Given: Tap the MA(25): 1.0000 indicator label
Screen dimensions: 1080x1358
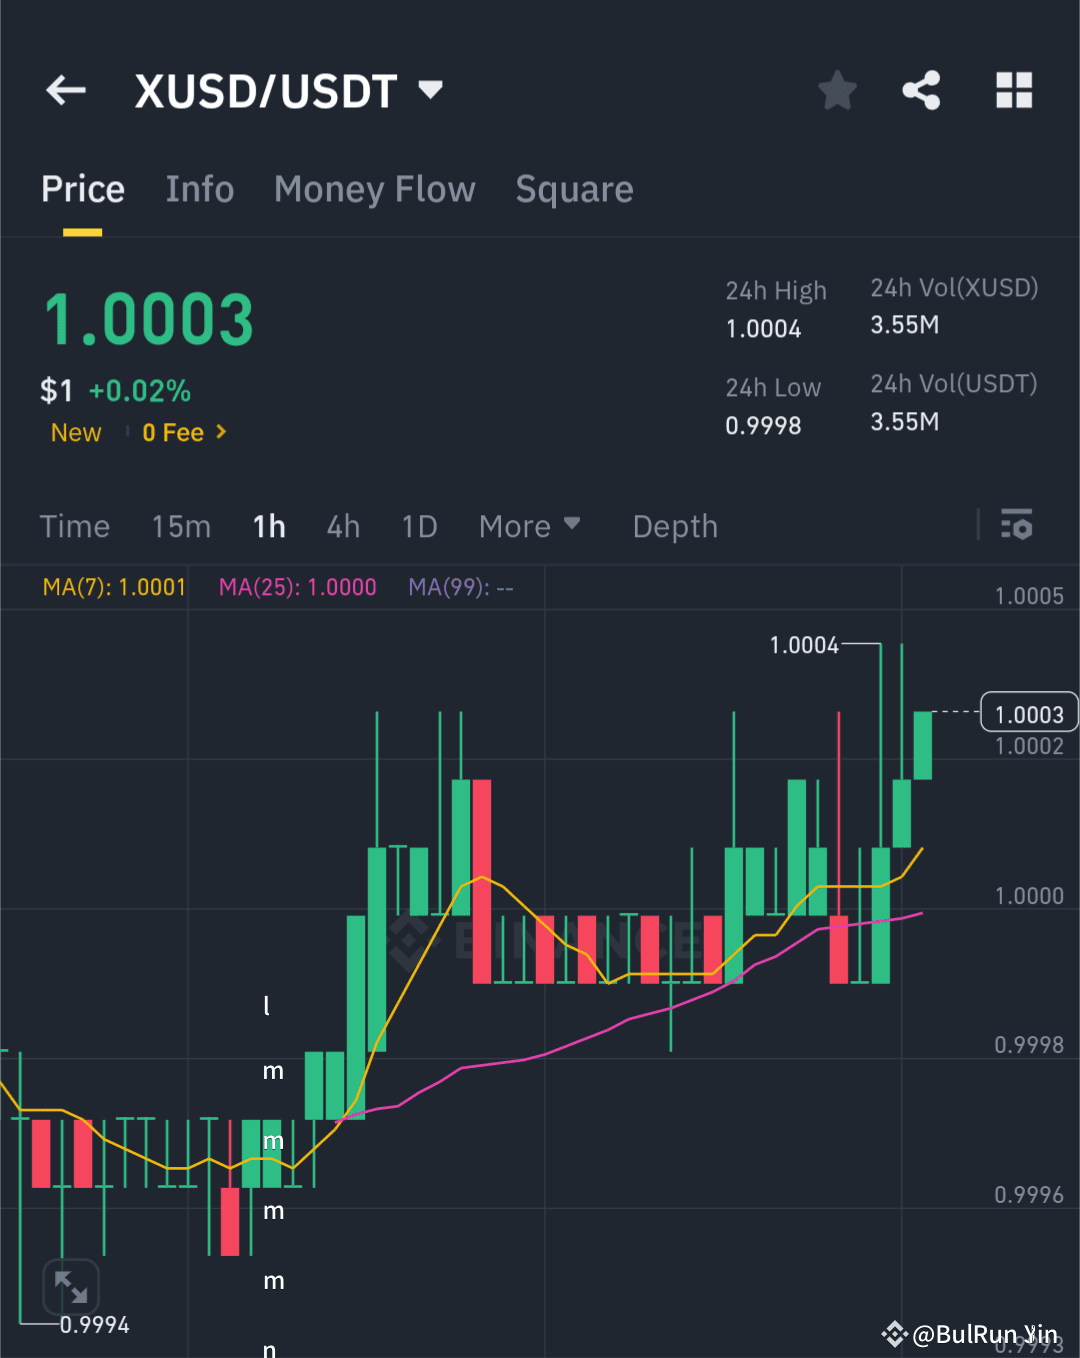Looking at the screenshot, I should [298, 587].
